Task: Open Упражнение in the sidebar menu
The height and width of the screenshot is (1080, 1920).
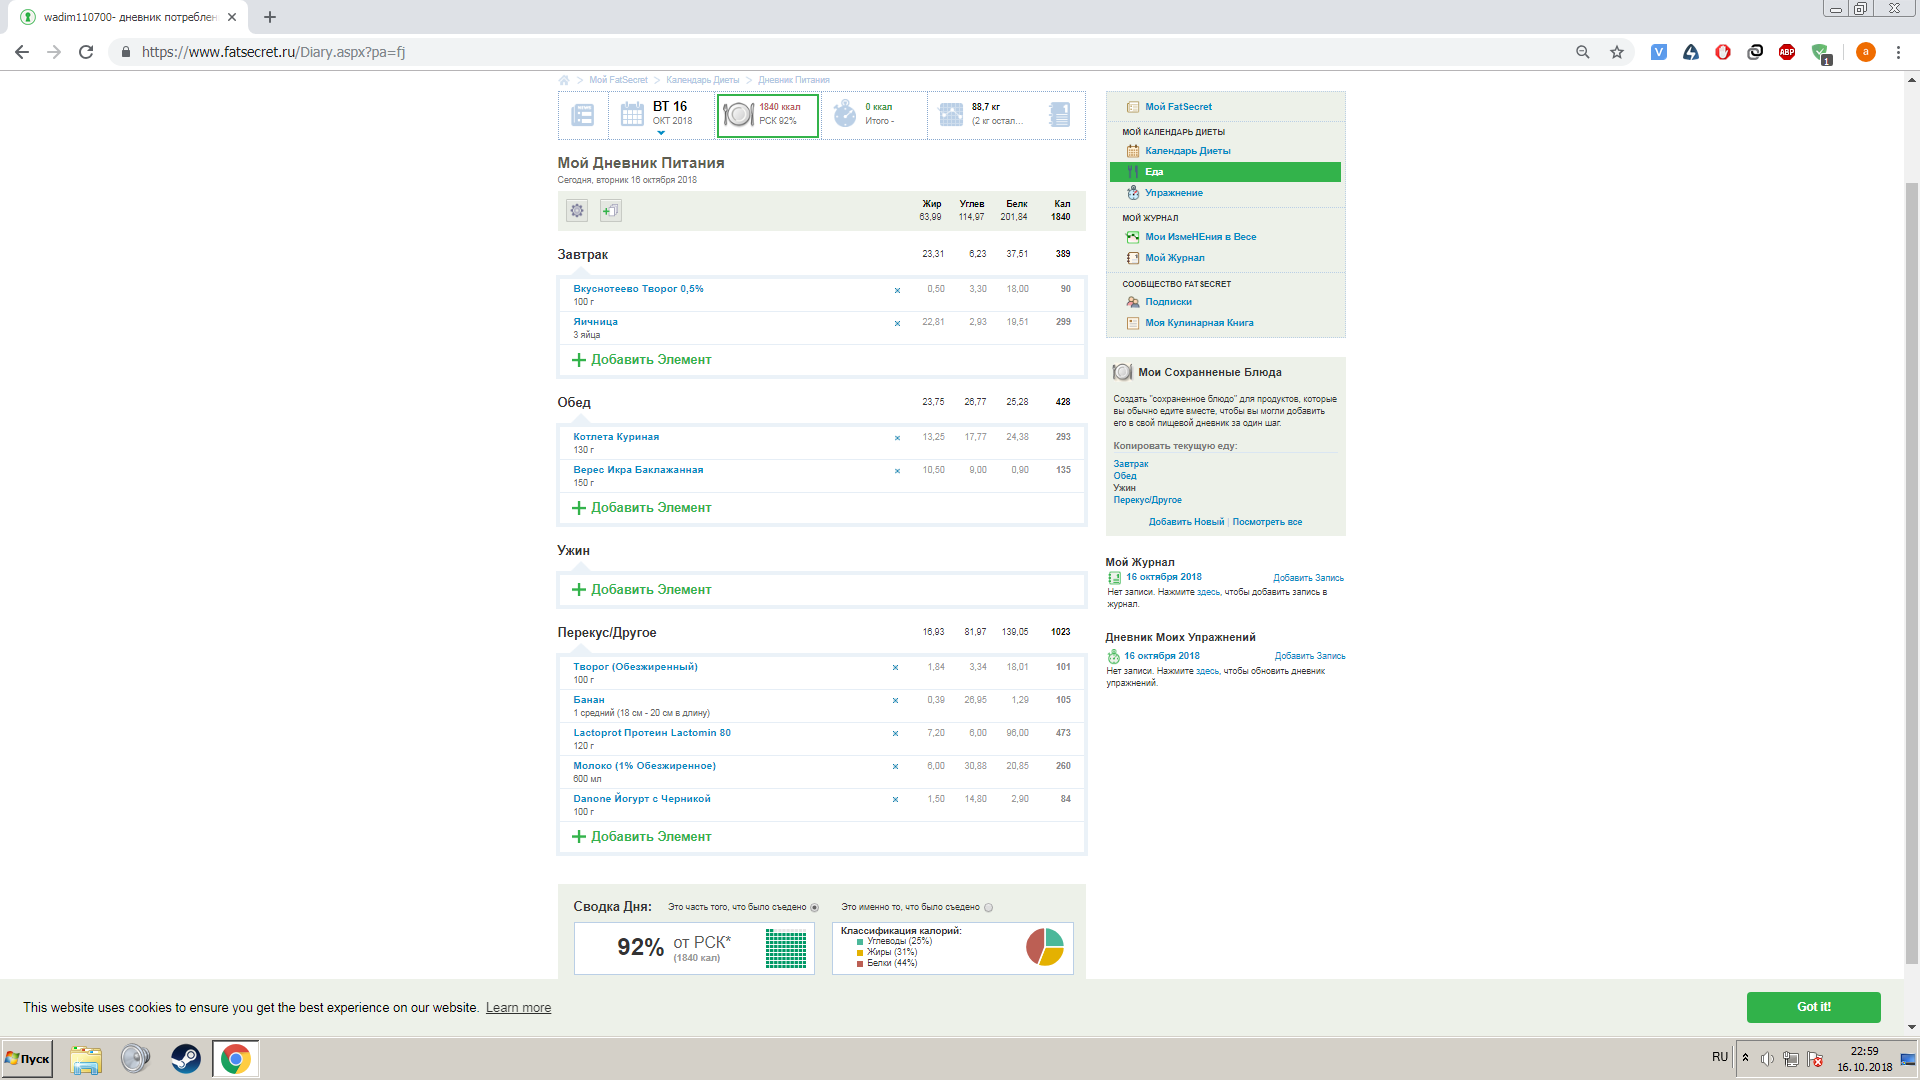Action: tap(1174, 193)
